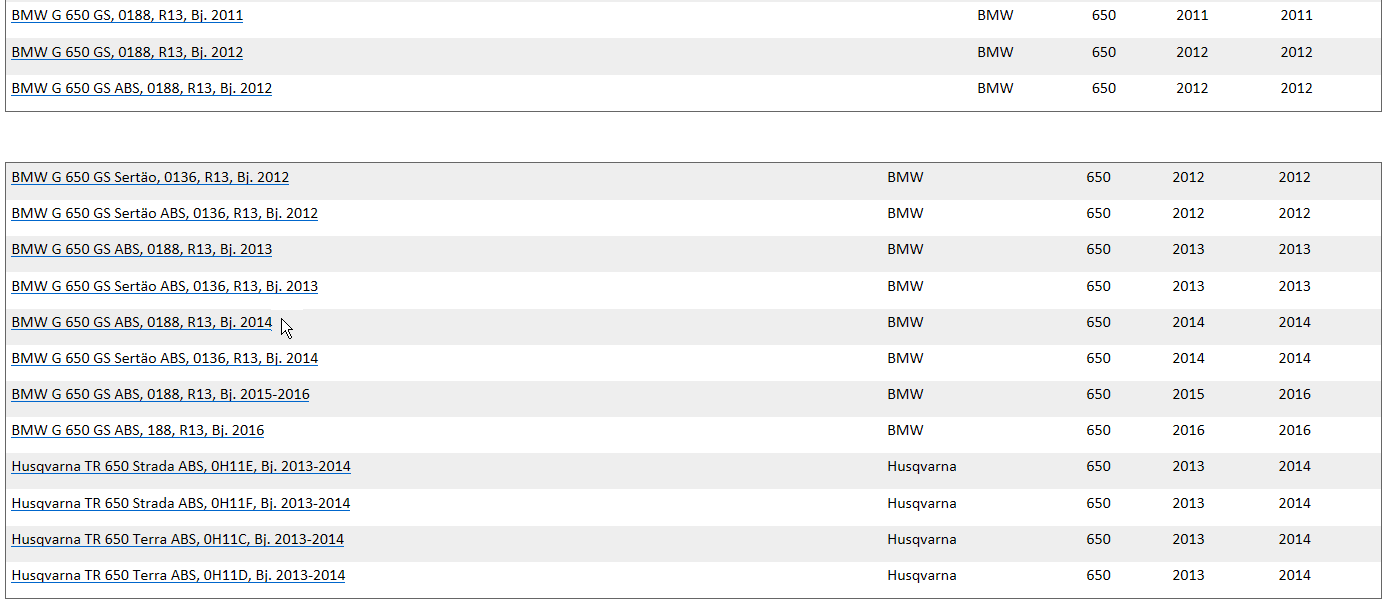Open BMW G 650 GS Sertão ABS Bj. 2014

click(164, 358)
